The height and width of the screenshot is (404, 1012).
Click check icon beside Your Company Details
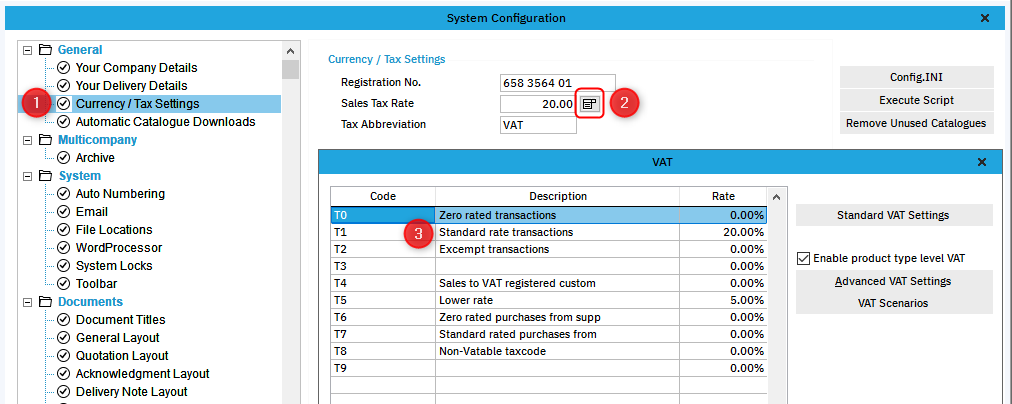(x=64, y=68)
